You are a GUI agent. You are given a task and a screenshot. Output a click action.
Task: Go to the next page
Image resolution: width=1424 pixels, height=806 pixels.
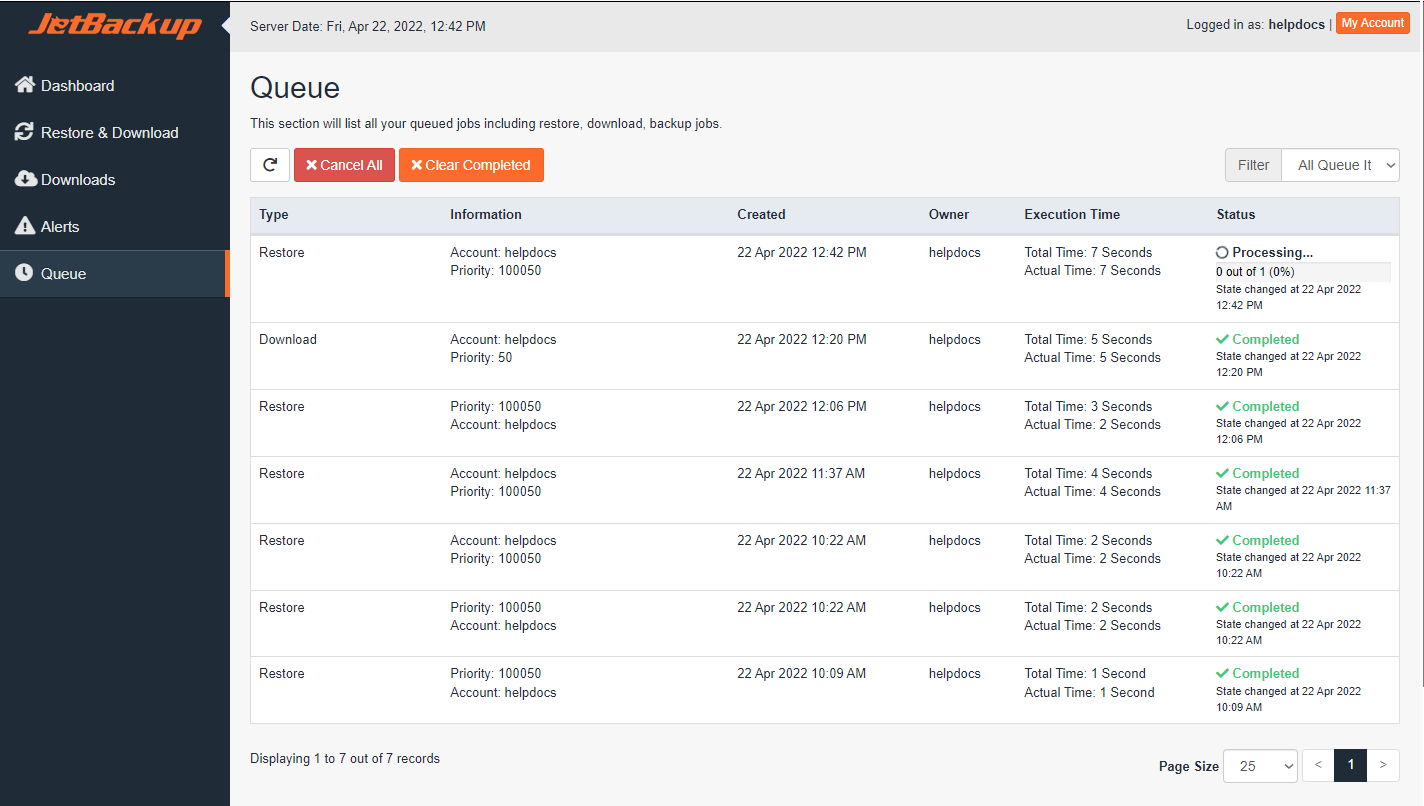coord(1383,765)
